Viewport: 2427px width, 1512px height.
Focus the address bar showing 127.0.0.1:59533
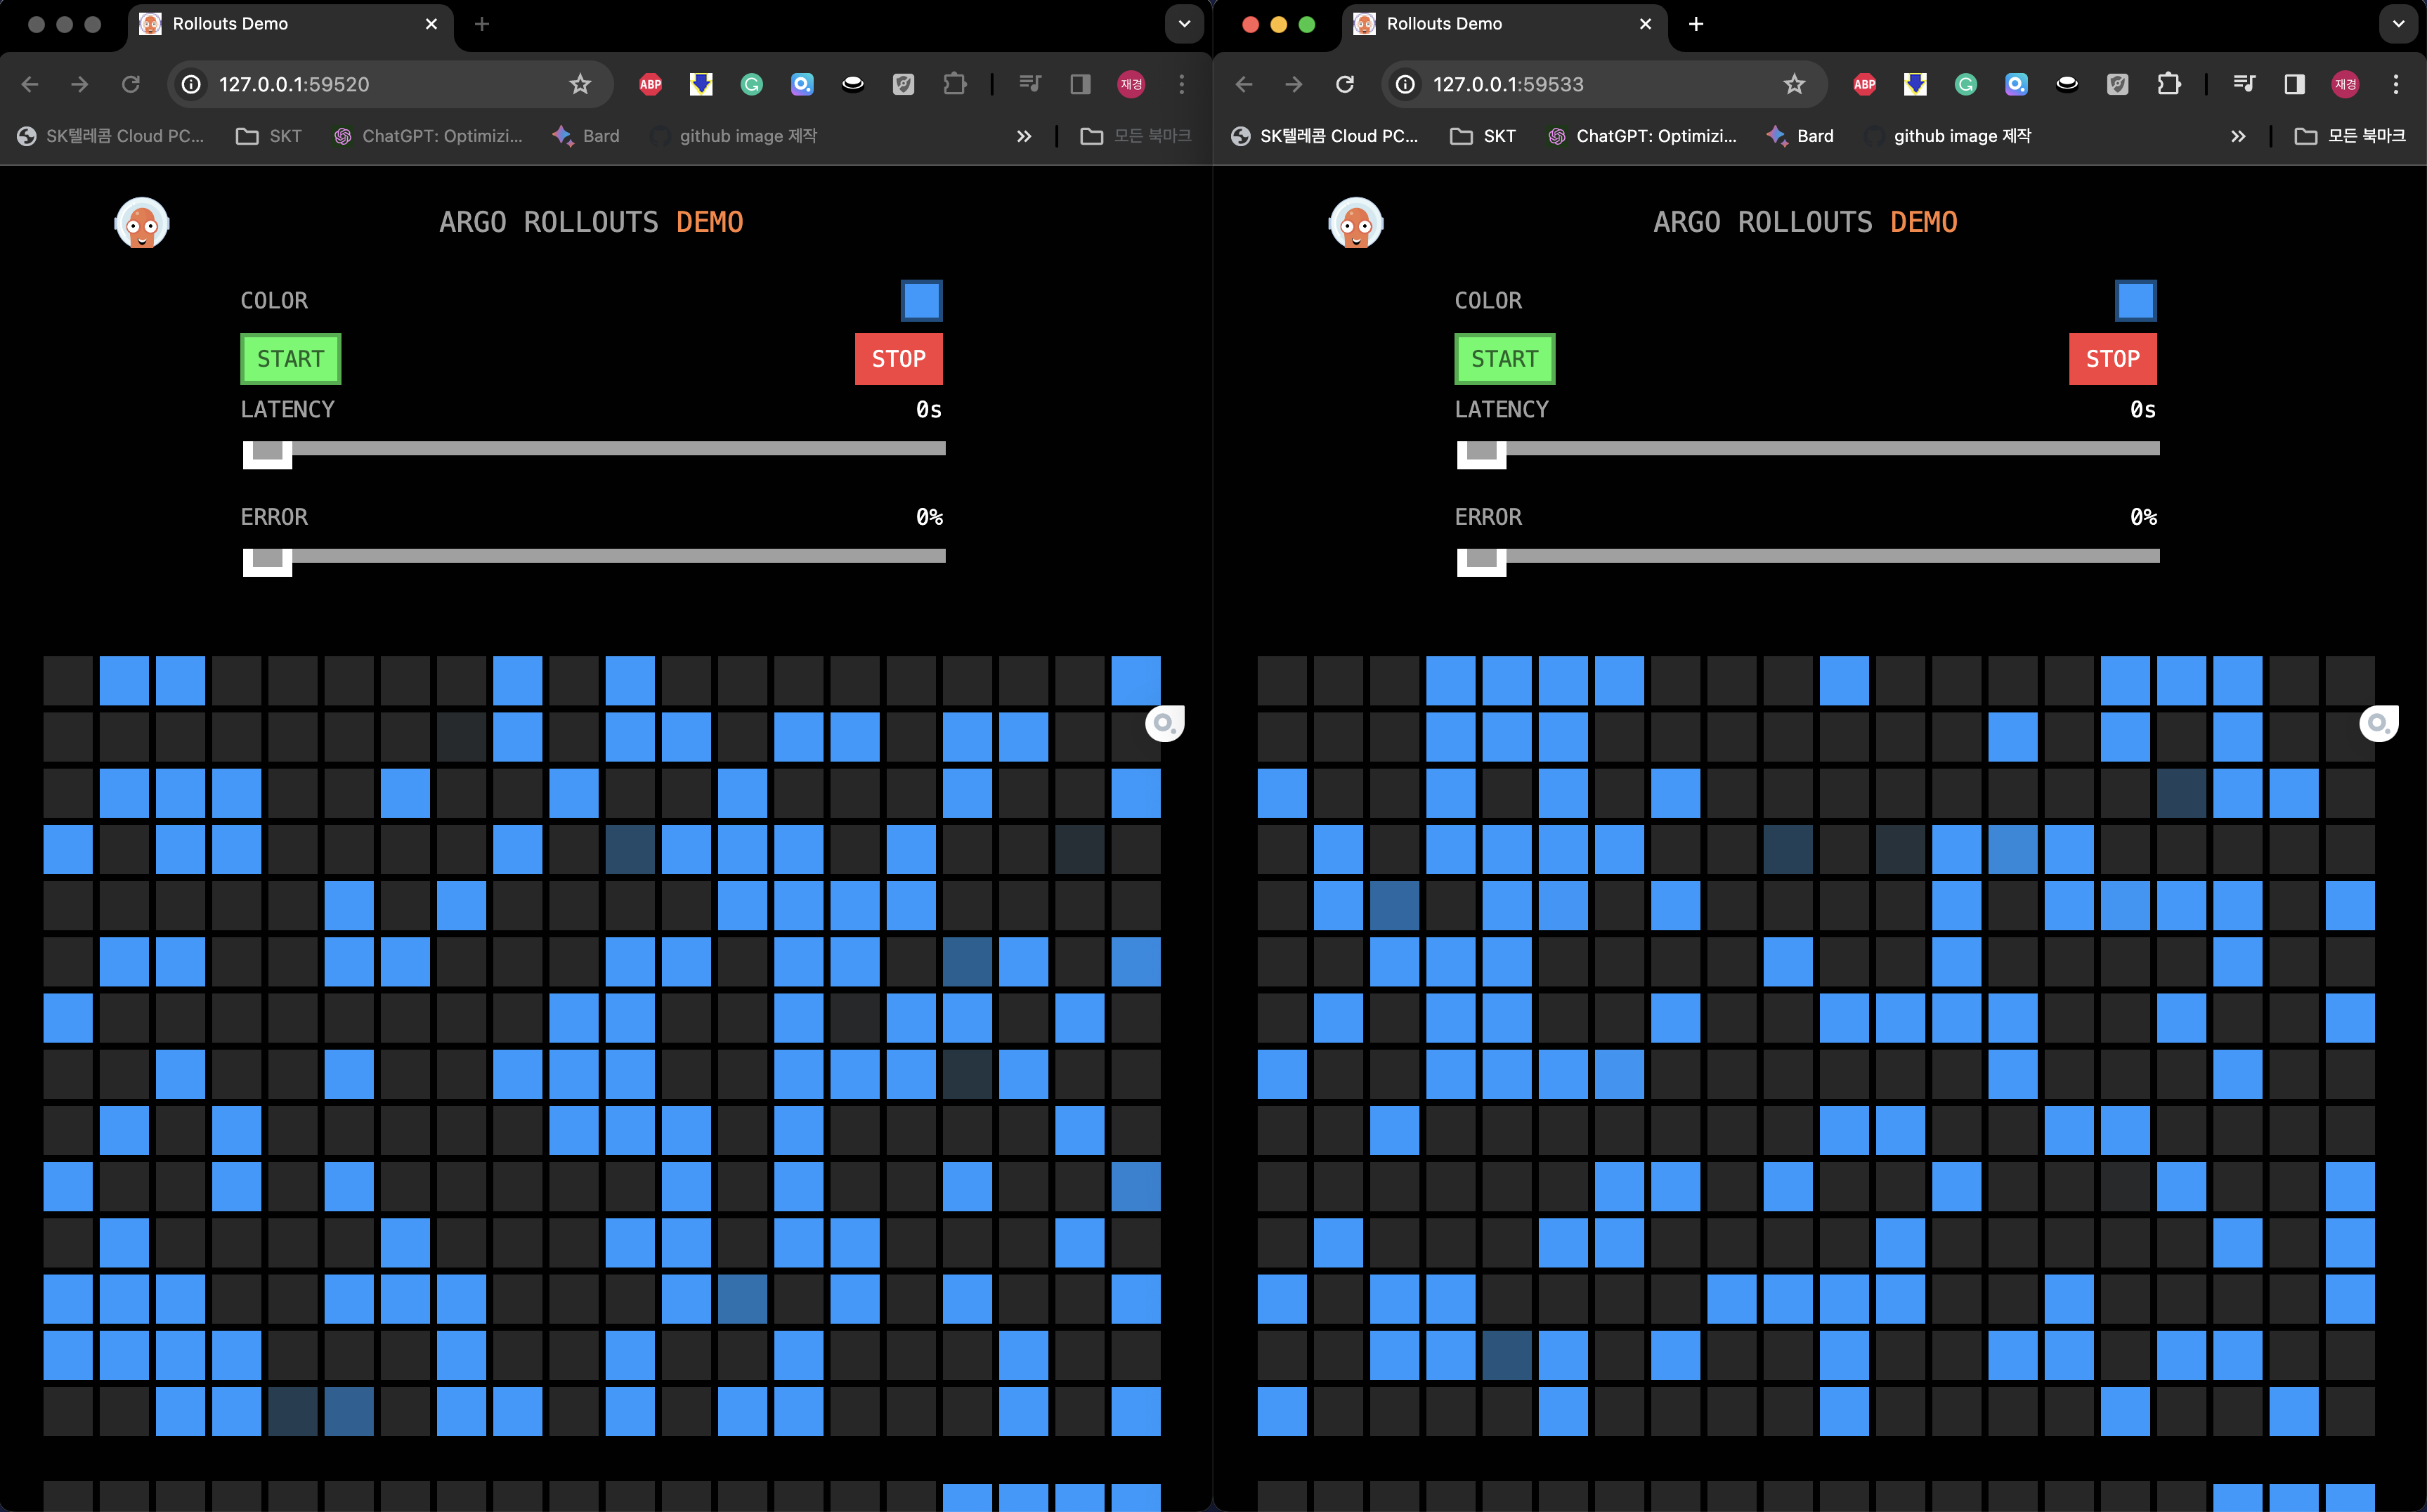point(1604,84)
